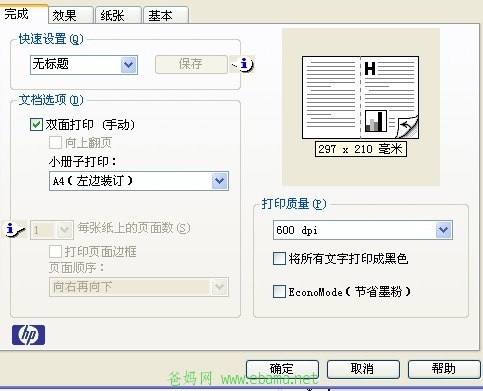
Task: Switch to the 效果 tab
Action: point(71,15)
